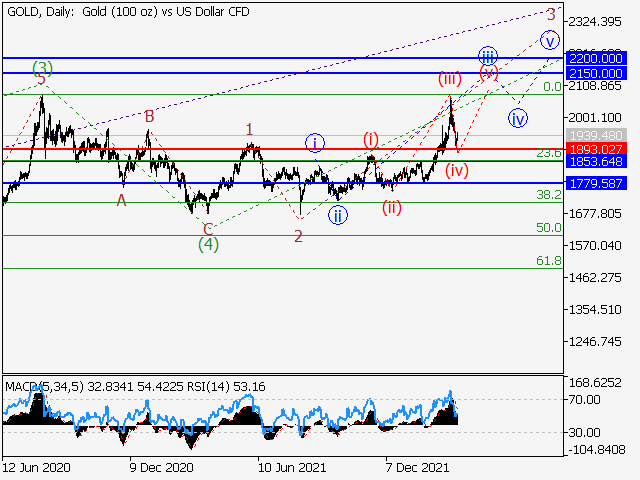Click the 7 Dec 2021 date label
This screenshot has height=480, width=640.
418,467
